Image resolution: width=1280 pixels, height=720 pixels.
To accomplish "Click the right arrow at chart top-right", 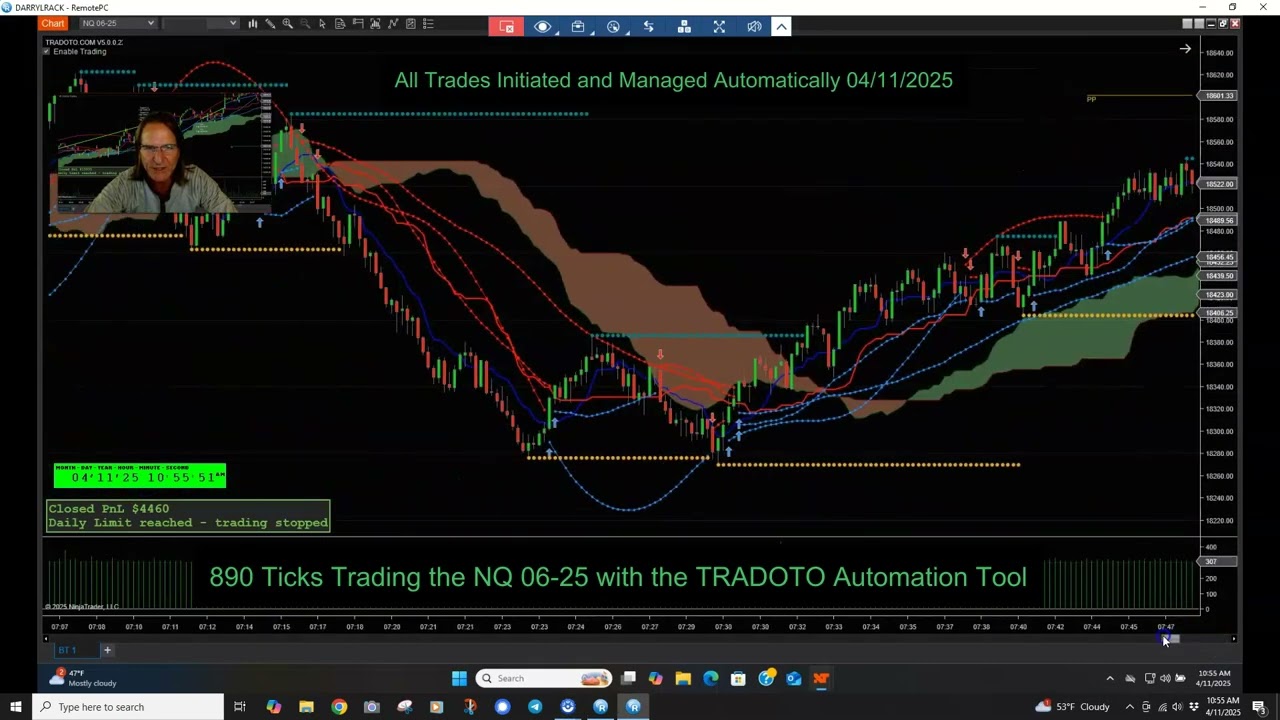I will 1185,49.
